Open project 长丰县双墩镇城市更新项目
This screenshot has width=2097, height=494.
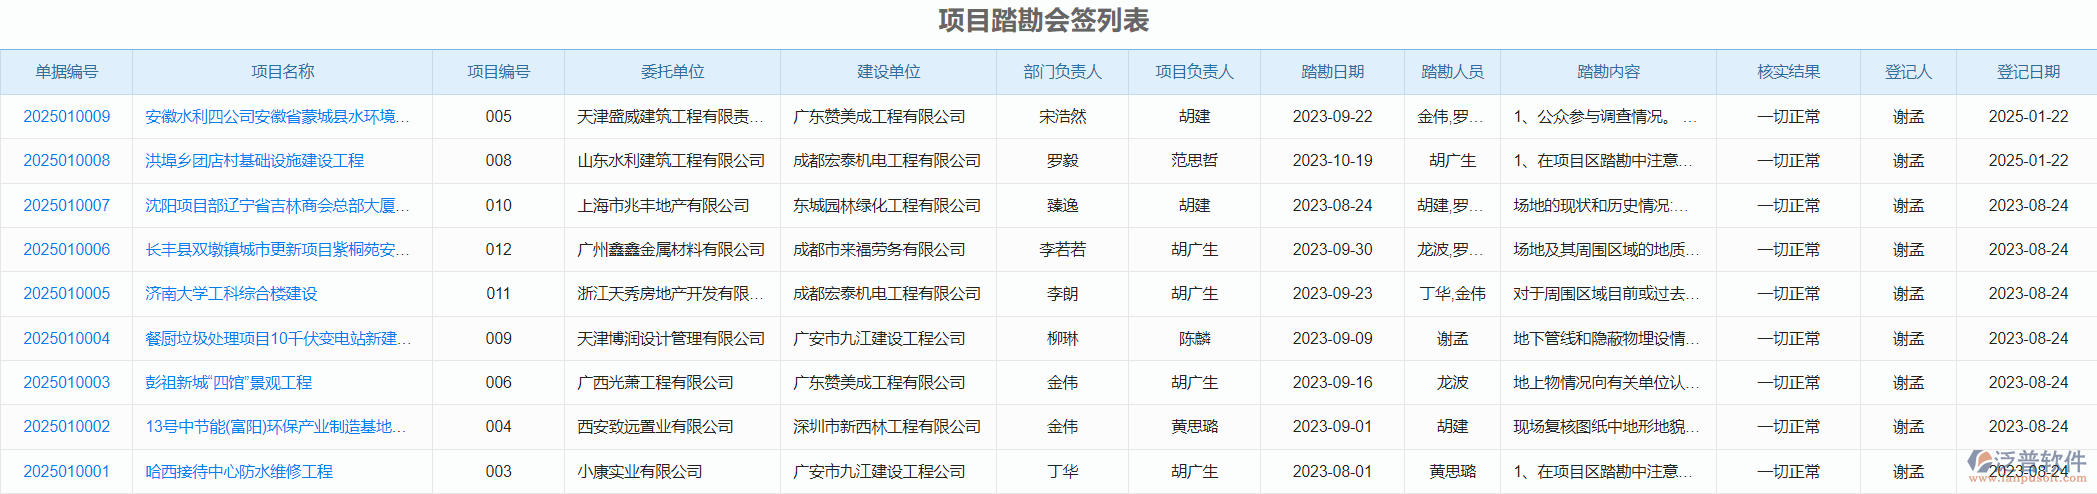(x=277, y=250)
